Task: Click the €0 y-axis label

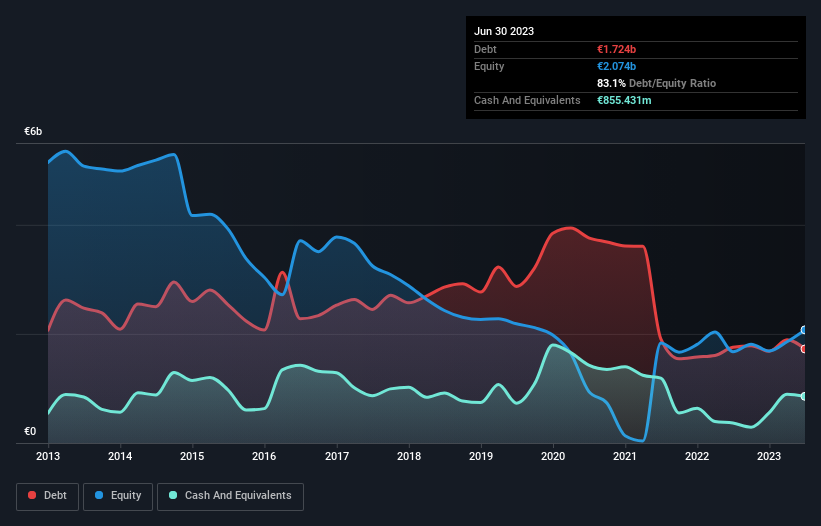Action: pos(30,431)
